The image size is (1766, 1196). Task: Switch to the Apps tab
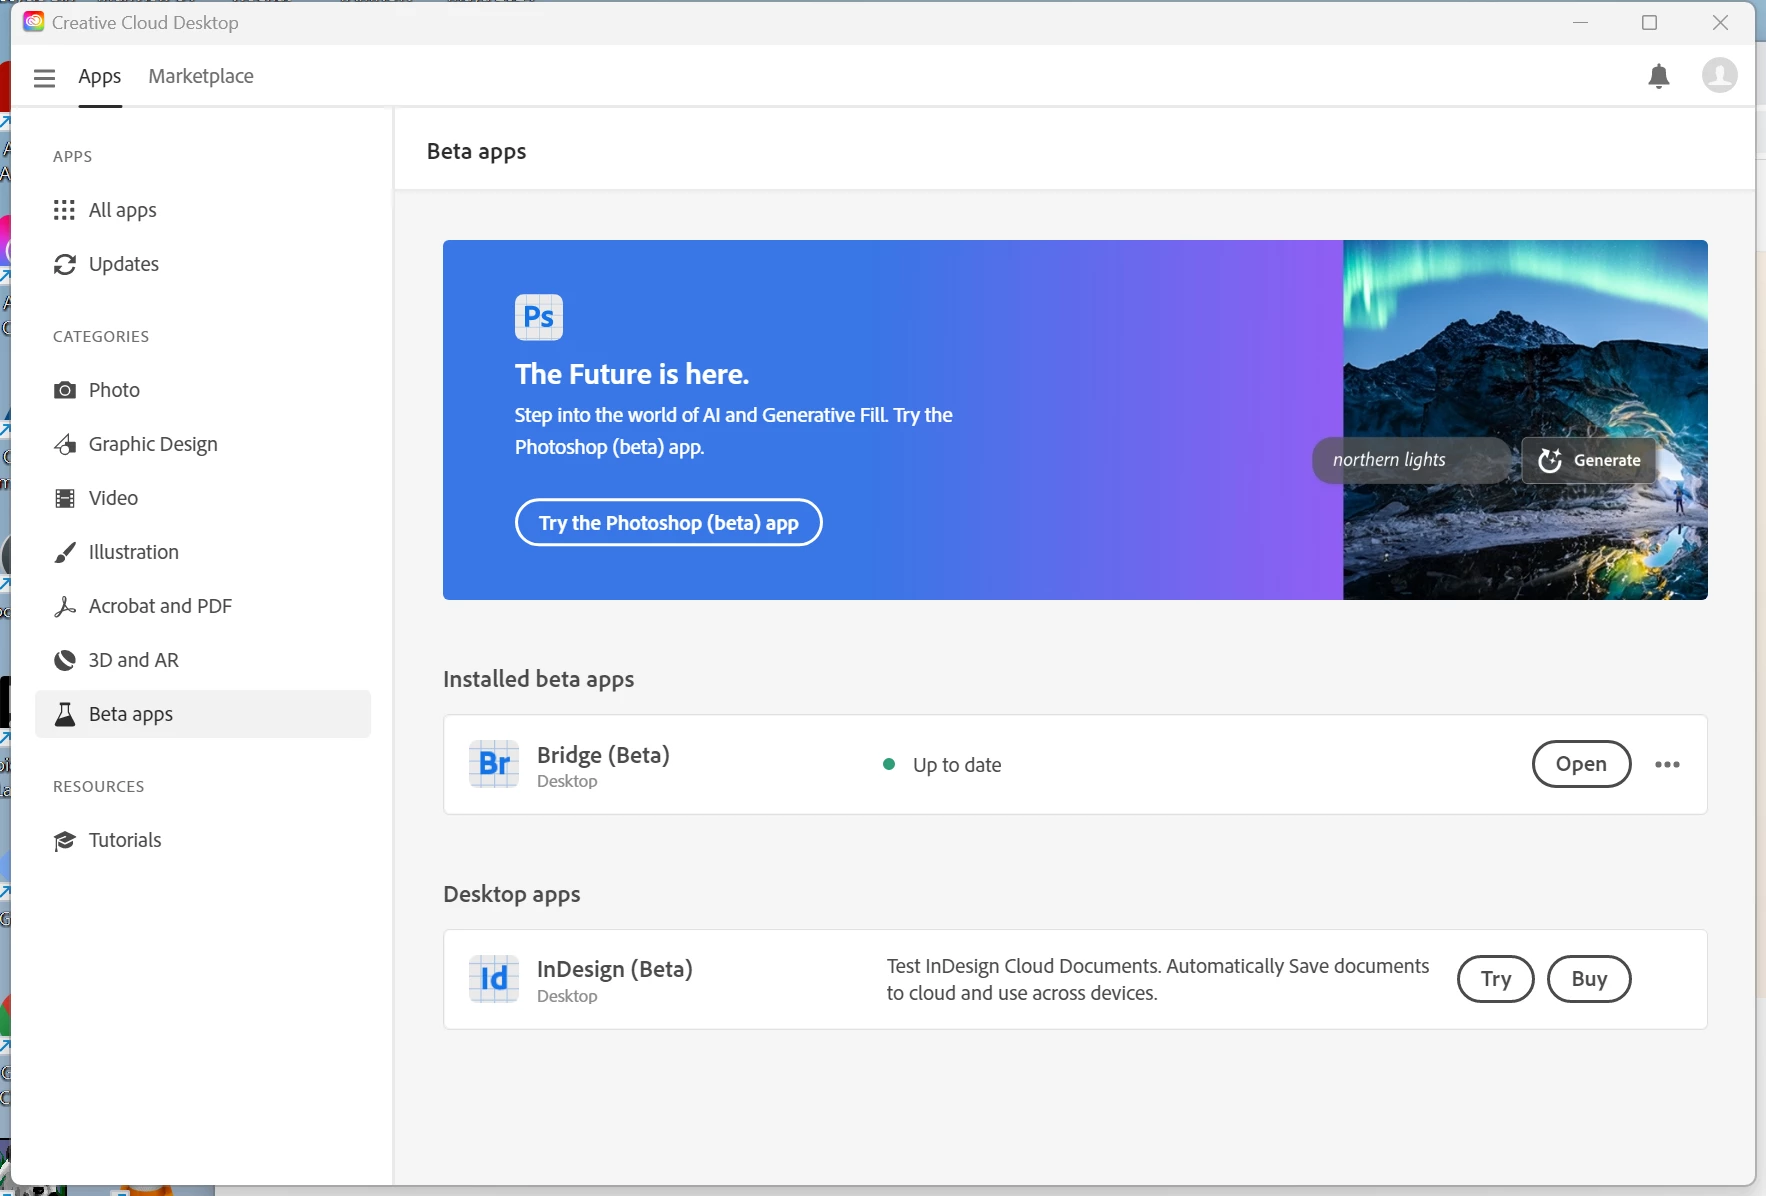click(100, 76)
